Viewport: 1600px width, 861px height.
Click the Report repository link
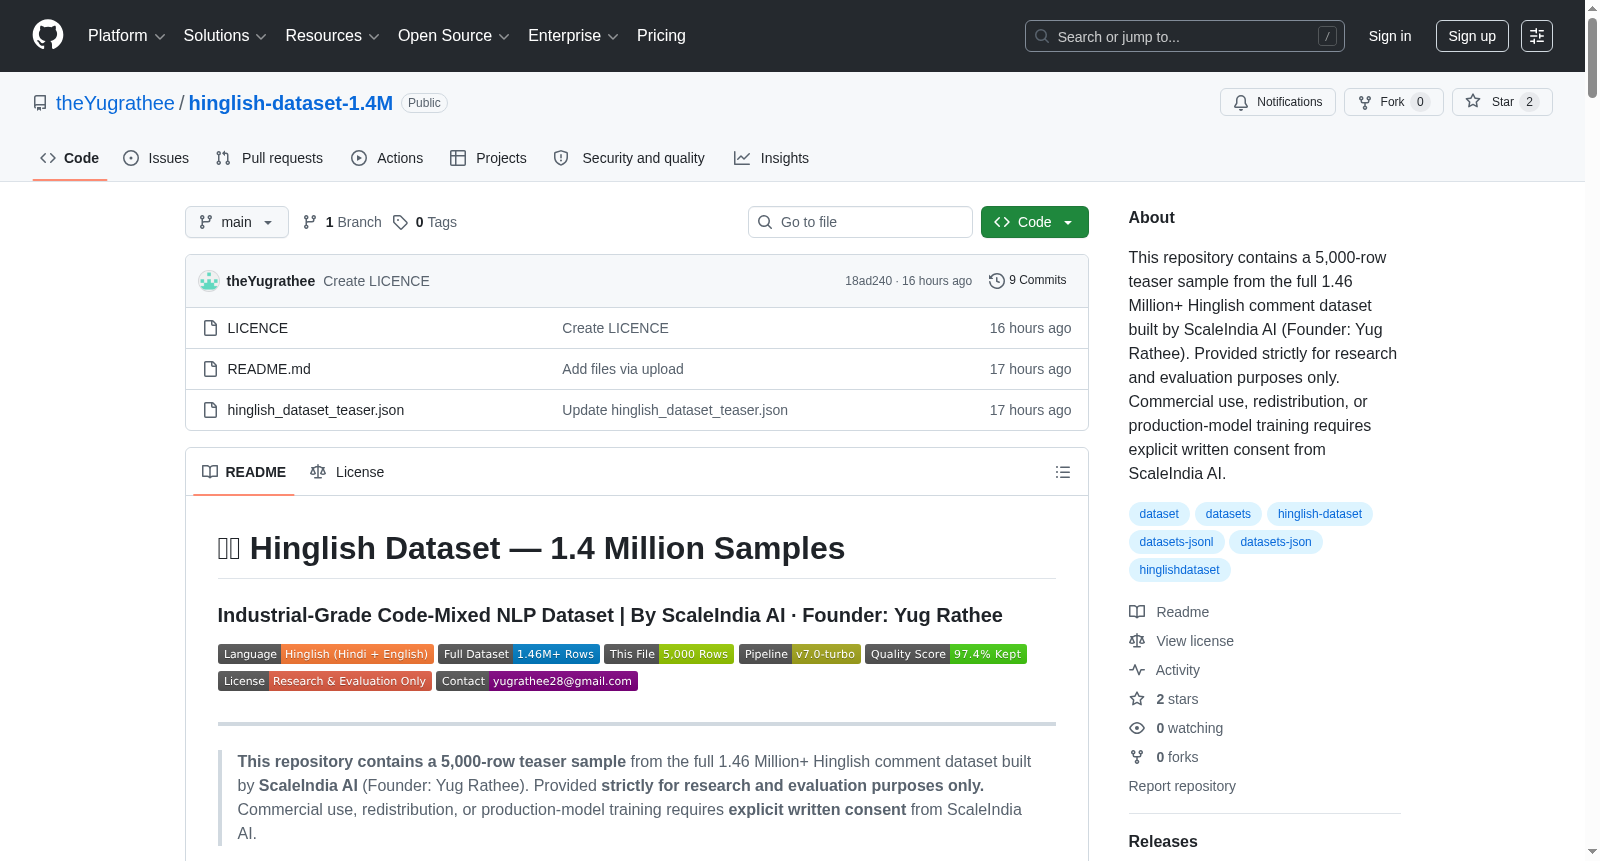(1182, 786)
